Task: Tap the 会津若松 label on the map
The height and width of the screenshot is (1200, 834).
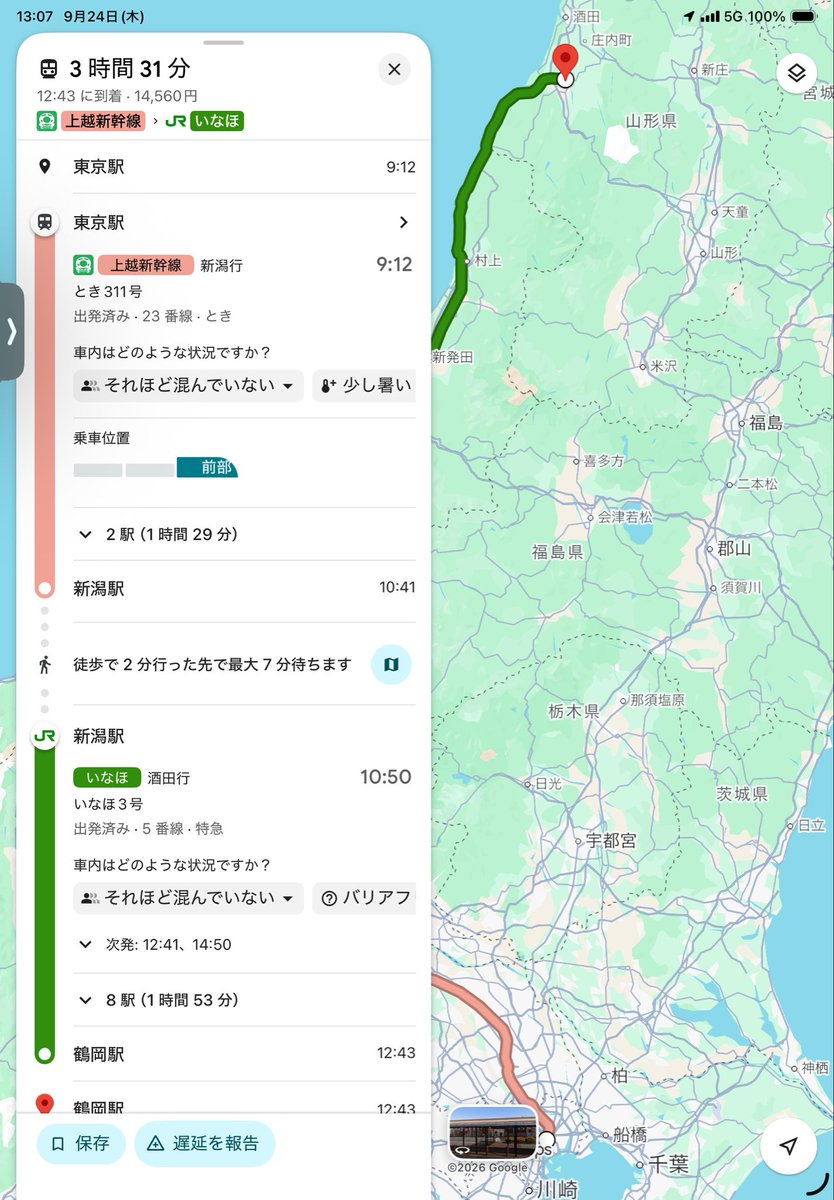Action: 625,517
